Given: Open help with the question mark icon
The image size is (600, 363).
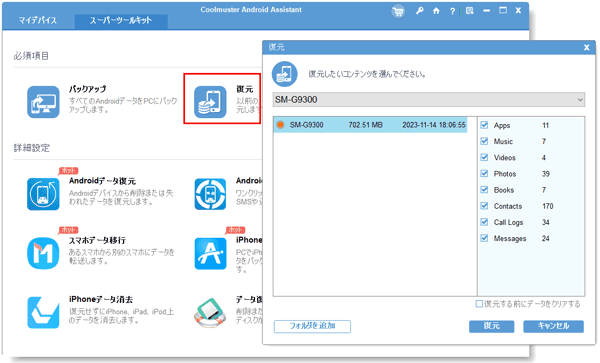Looking at the screenshot, I should pyautogui.click(x=452, y=11).
